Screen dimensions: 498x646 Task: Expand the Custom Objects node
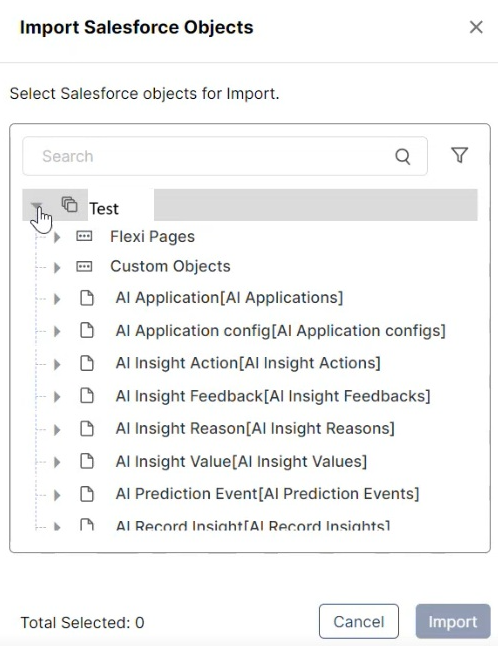[x=57, y=267]
